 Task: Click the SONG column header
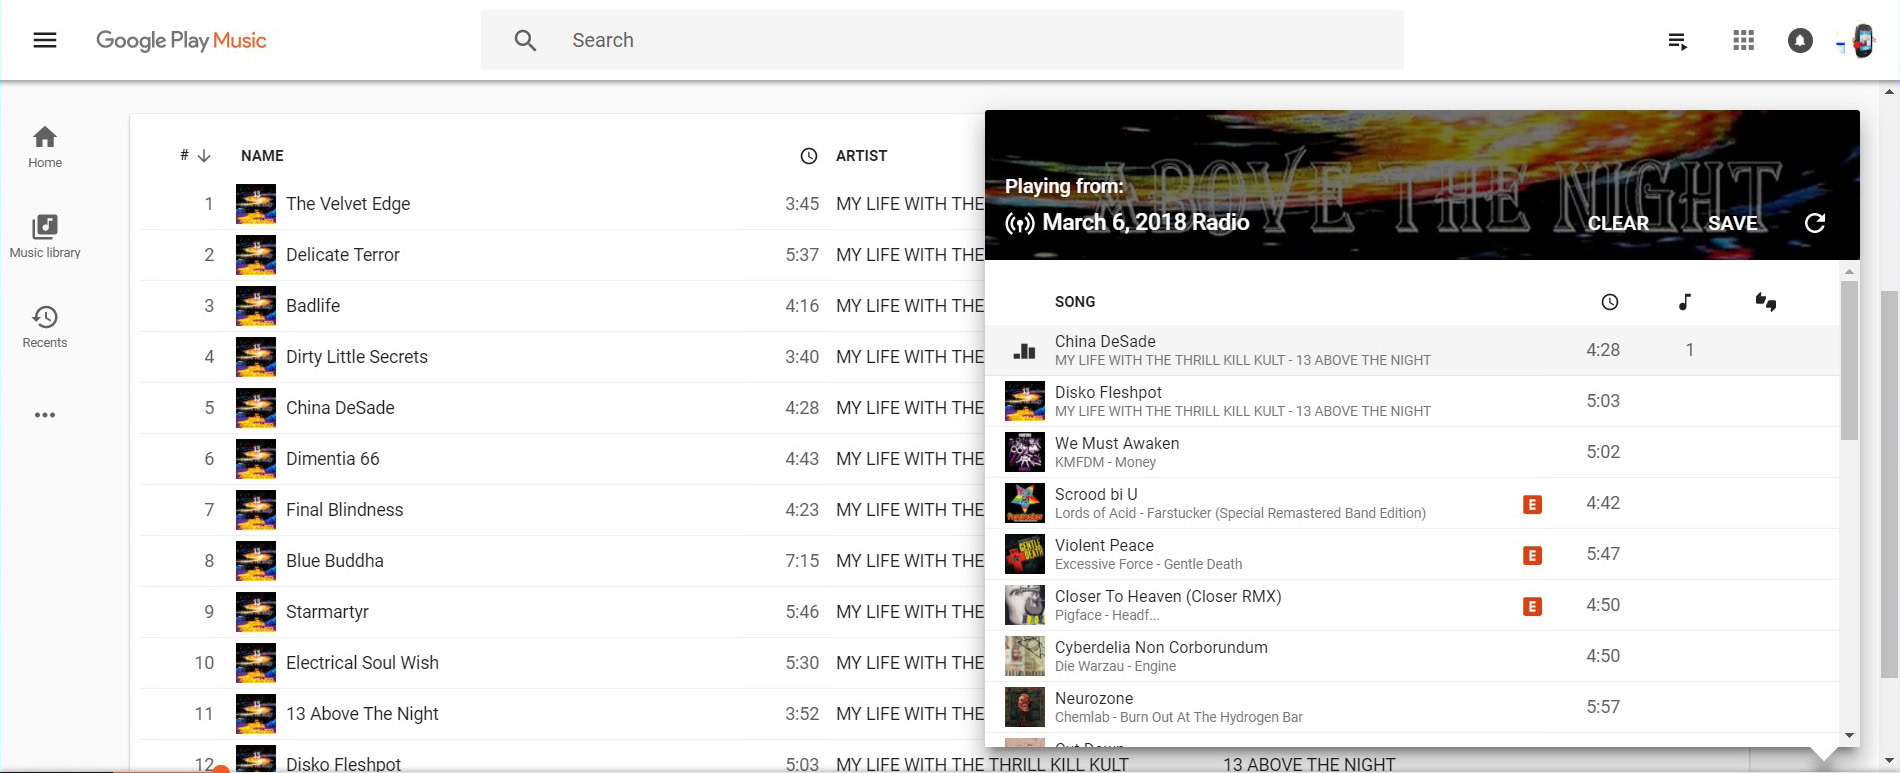coord(1075,302)
